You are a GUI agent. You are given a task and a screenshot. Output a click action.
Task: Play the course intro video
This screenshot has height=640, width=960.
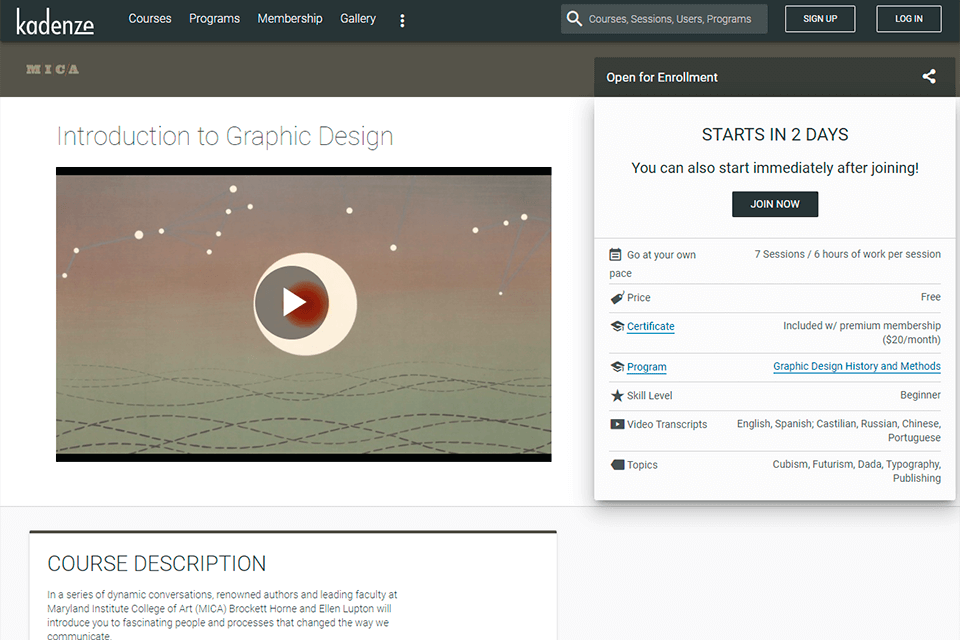tap(293, 302)
